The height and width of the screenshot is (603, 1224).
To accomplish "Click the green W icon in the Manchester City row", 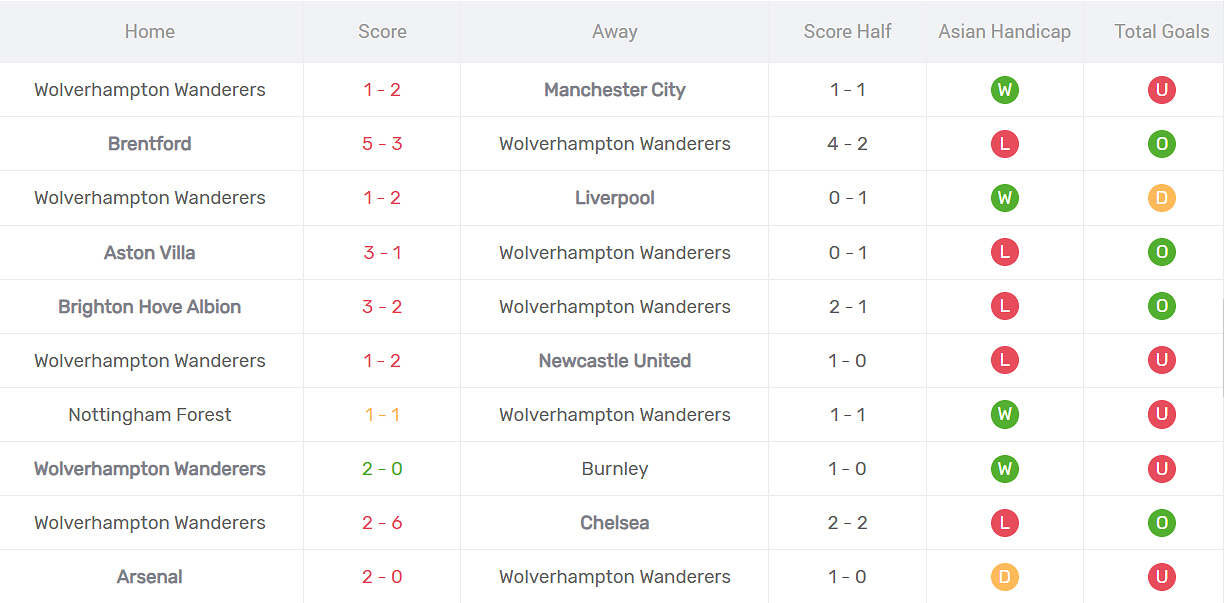I will [1005, 90].
